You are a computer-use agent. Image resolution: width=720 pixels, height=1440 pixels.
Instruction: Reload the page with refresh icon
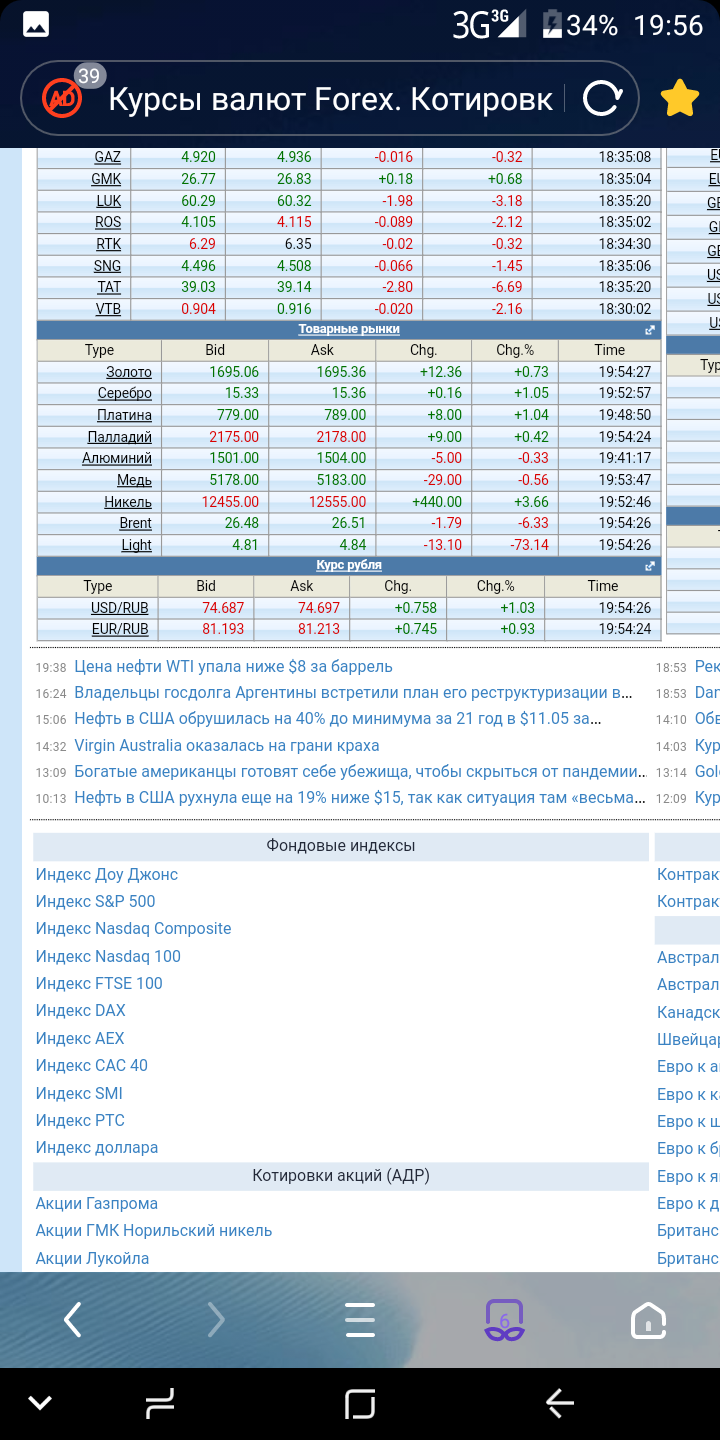(x=602, y=98)
